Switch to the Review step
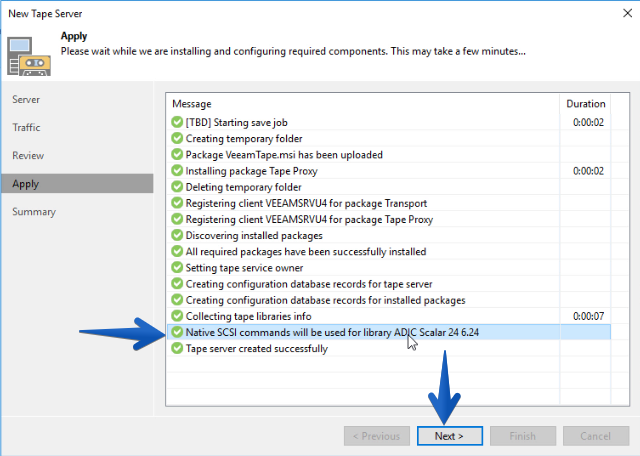 pos(28,156)
